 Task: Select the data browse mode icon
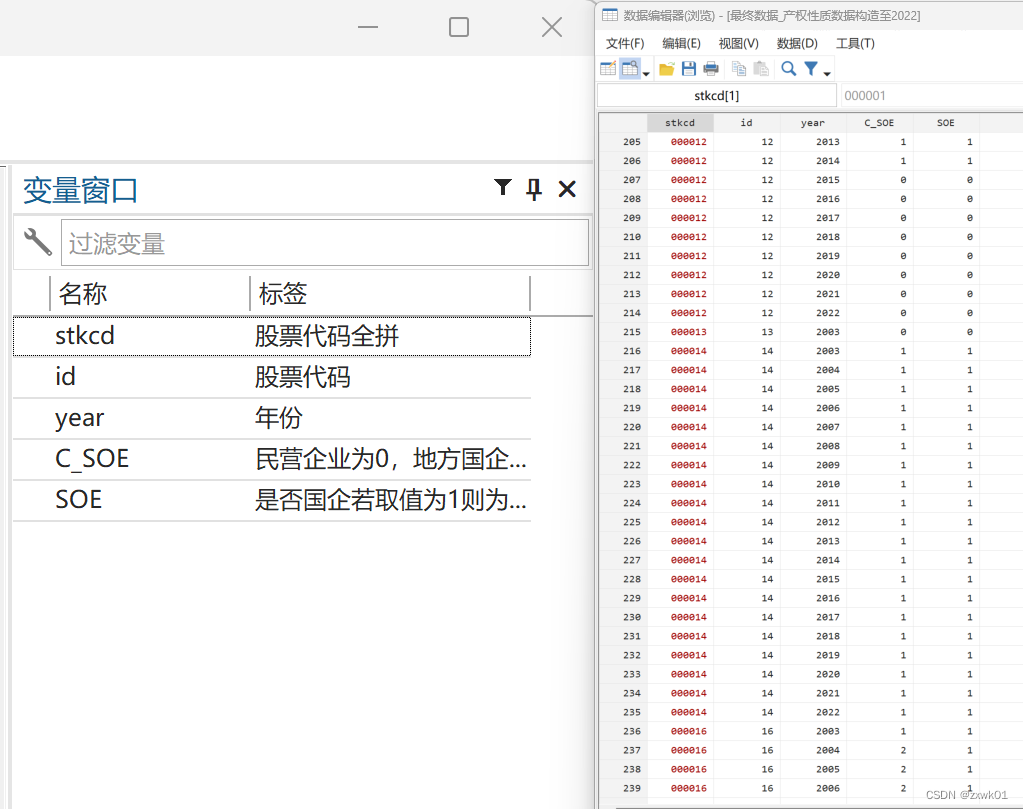point(630,69)
